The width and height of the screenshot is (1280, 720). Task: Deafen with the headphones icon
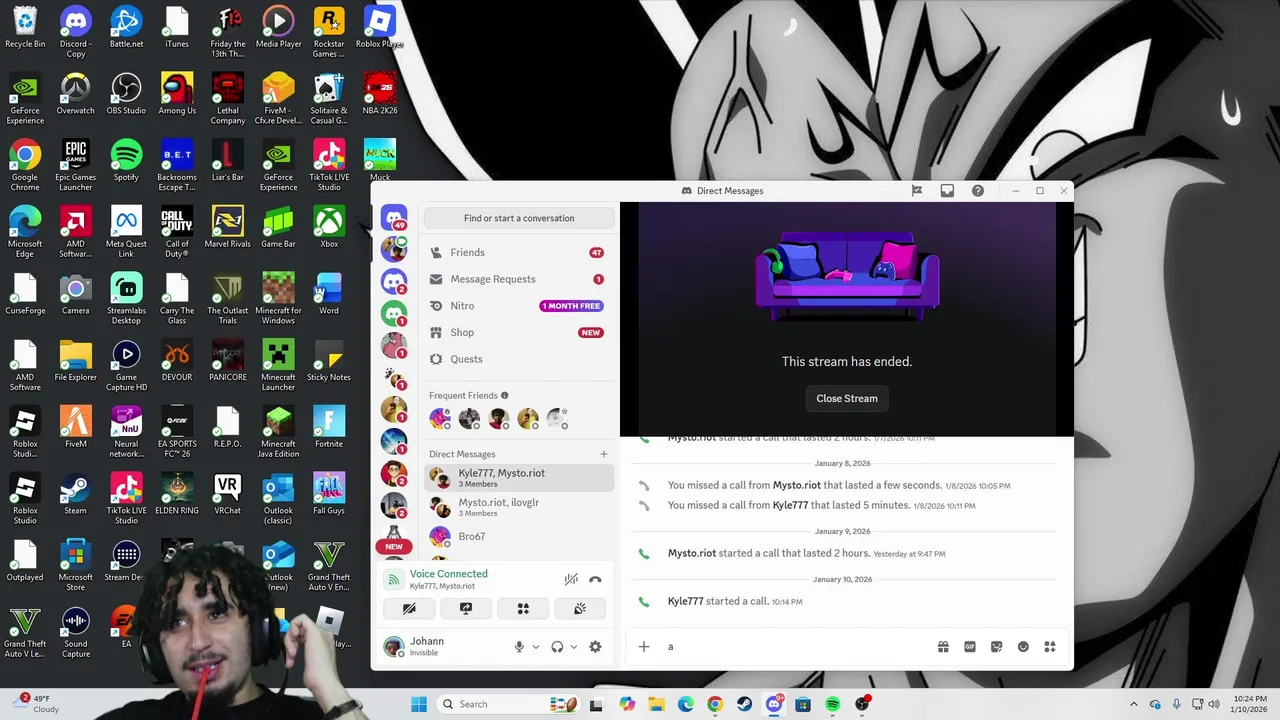557,647
